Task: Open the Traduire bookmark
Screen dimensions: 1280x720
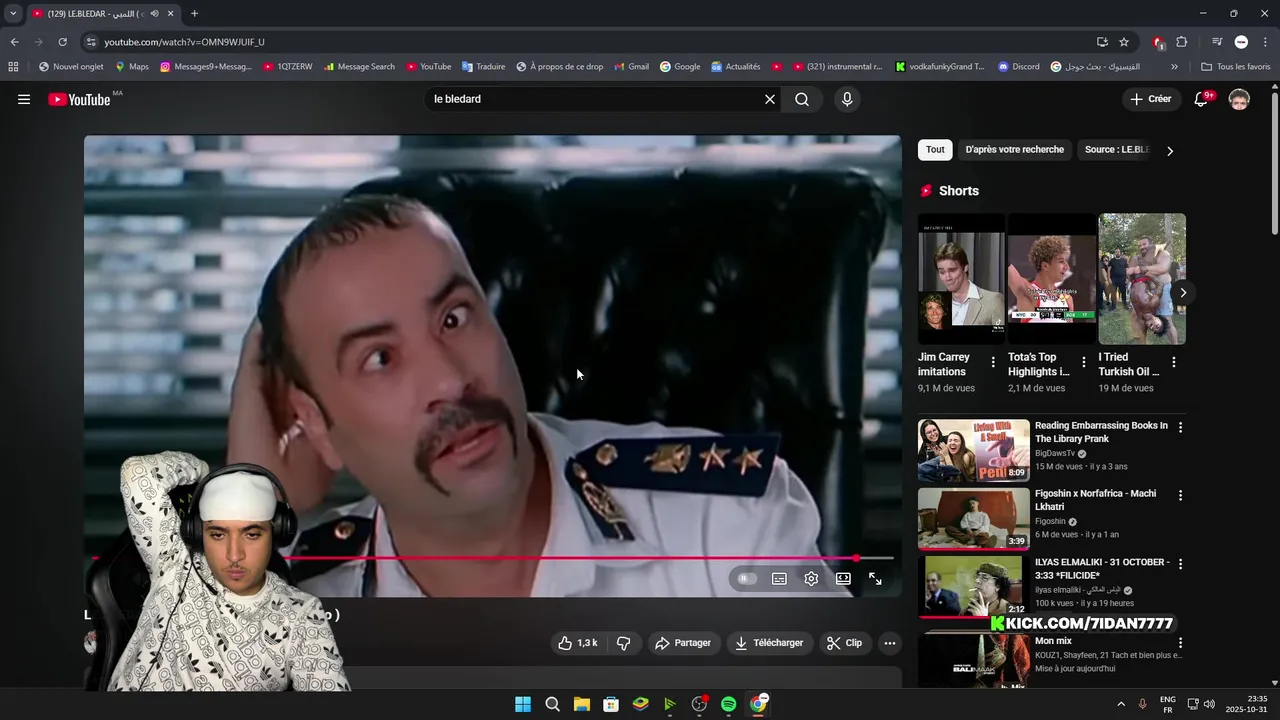Action: 483,67
